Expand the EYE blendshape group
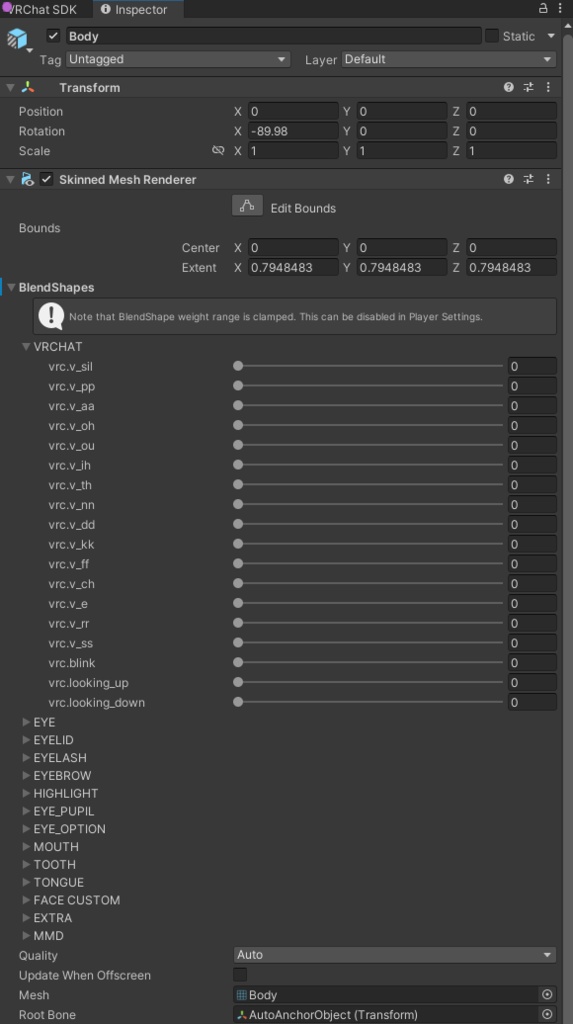 pyautogui.click(x=26, y=722)
